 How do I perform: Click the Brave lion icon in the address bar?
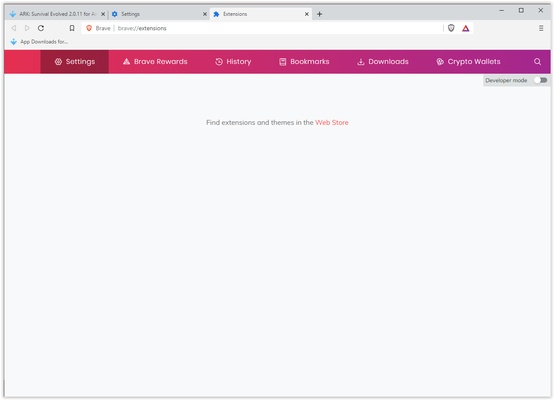[x=89, y=28]
